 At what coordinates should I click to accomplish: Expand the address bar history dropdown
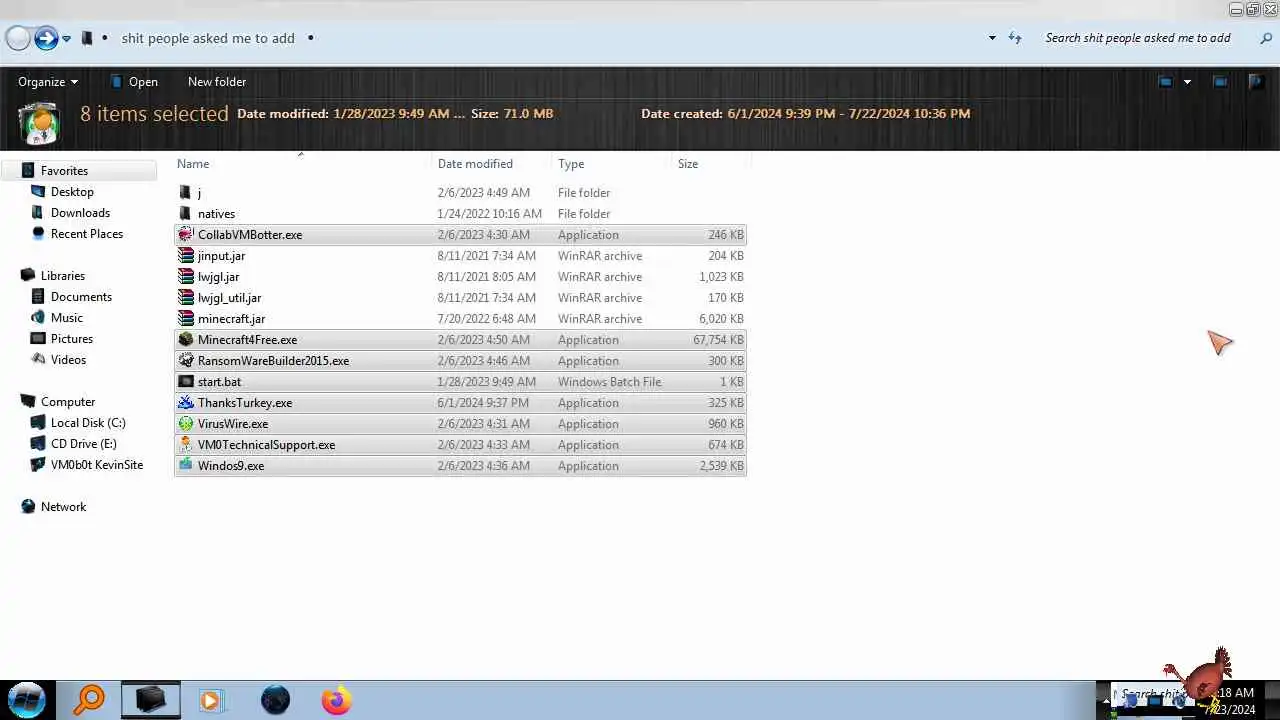(992, 38)
